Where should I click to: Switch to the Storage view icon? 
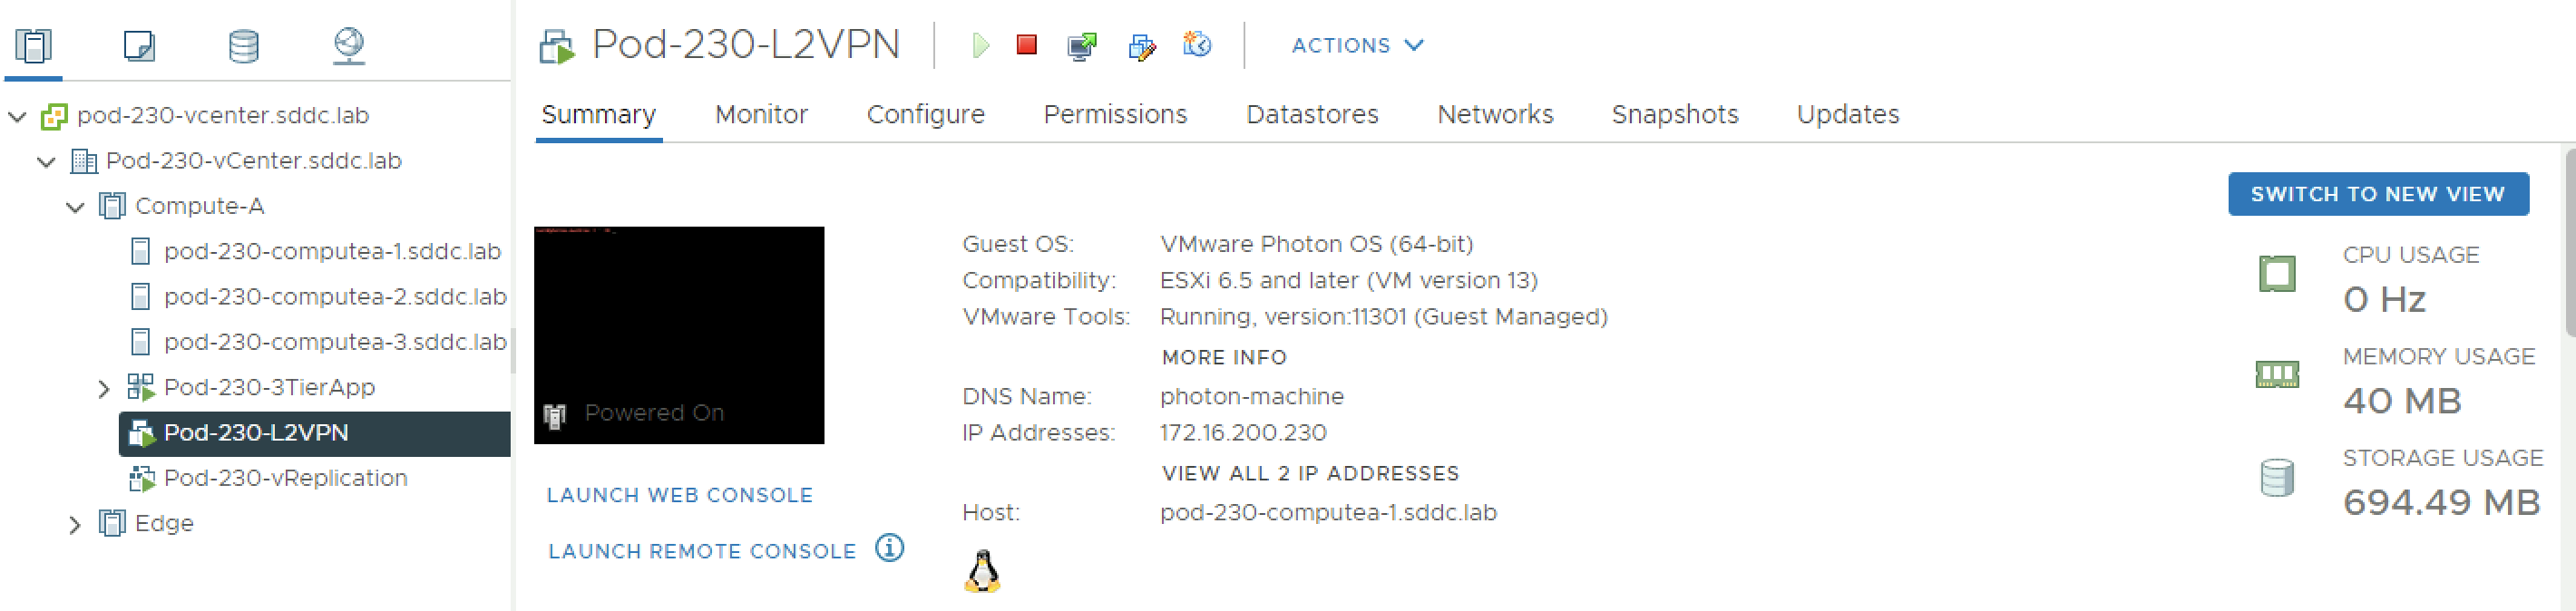(x=243, y=46)
